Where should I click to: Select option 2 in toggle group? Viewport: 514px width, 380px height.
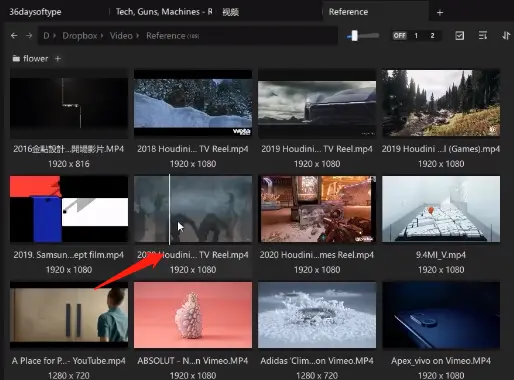[x=432, y=35]
